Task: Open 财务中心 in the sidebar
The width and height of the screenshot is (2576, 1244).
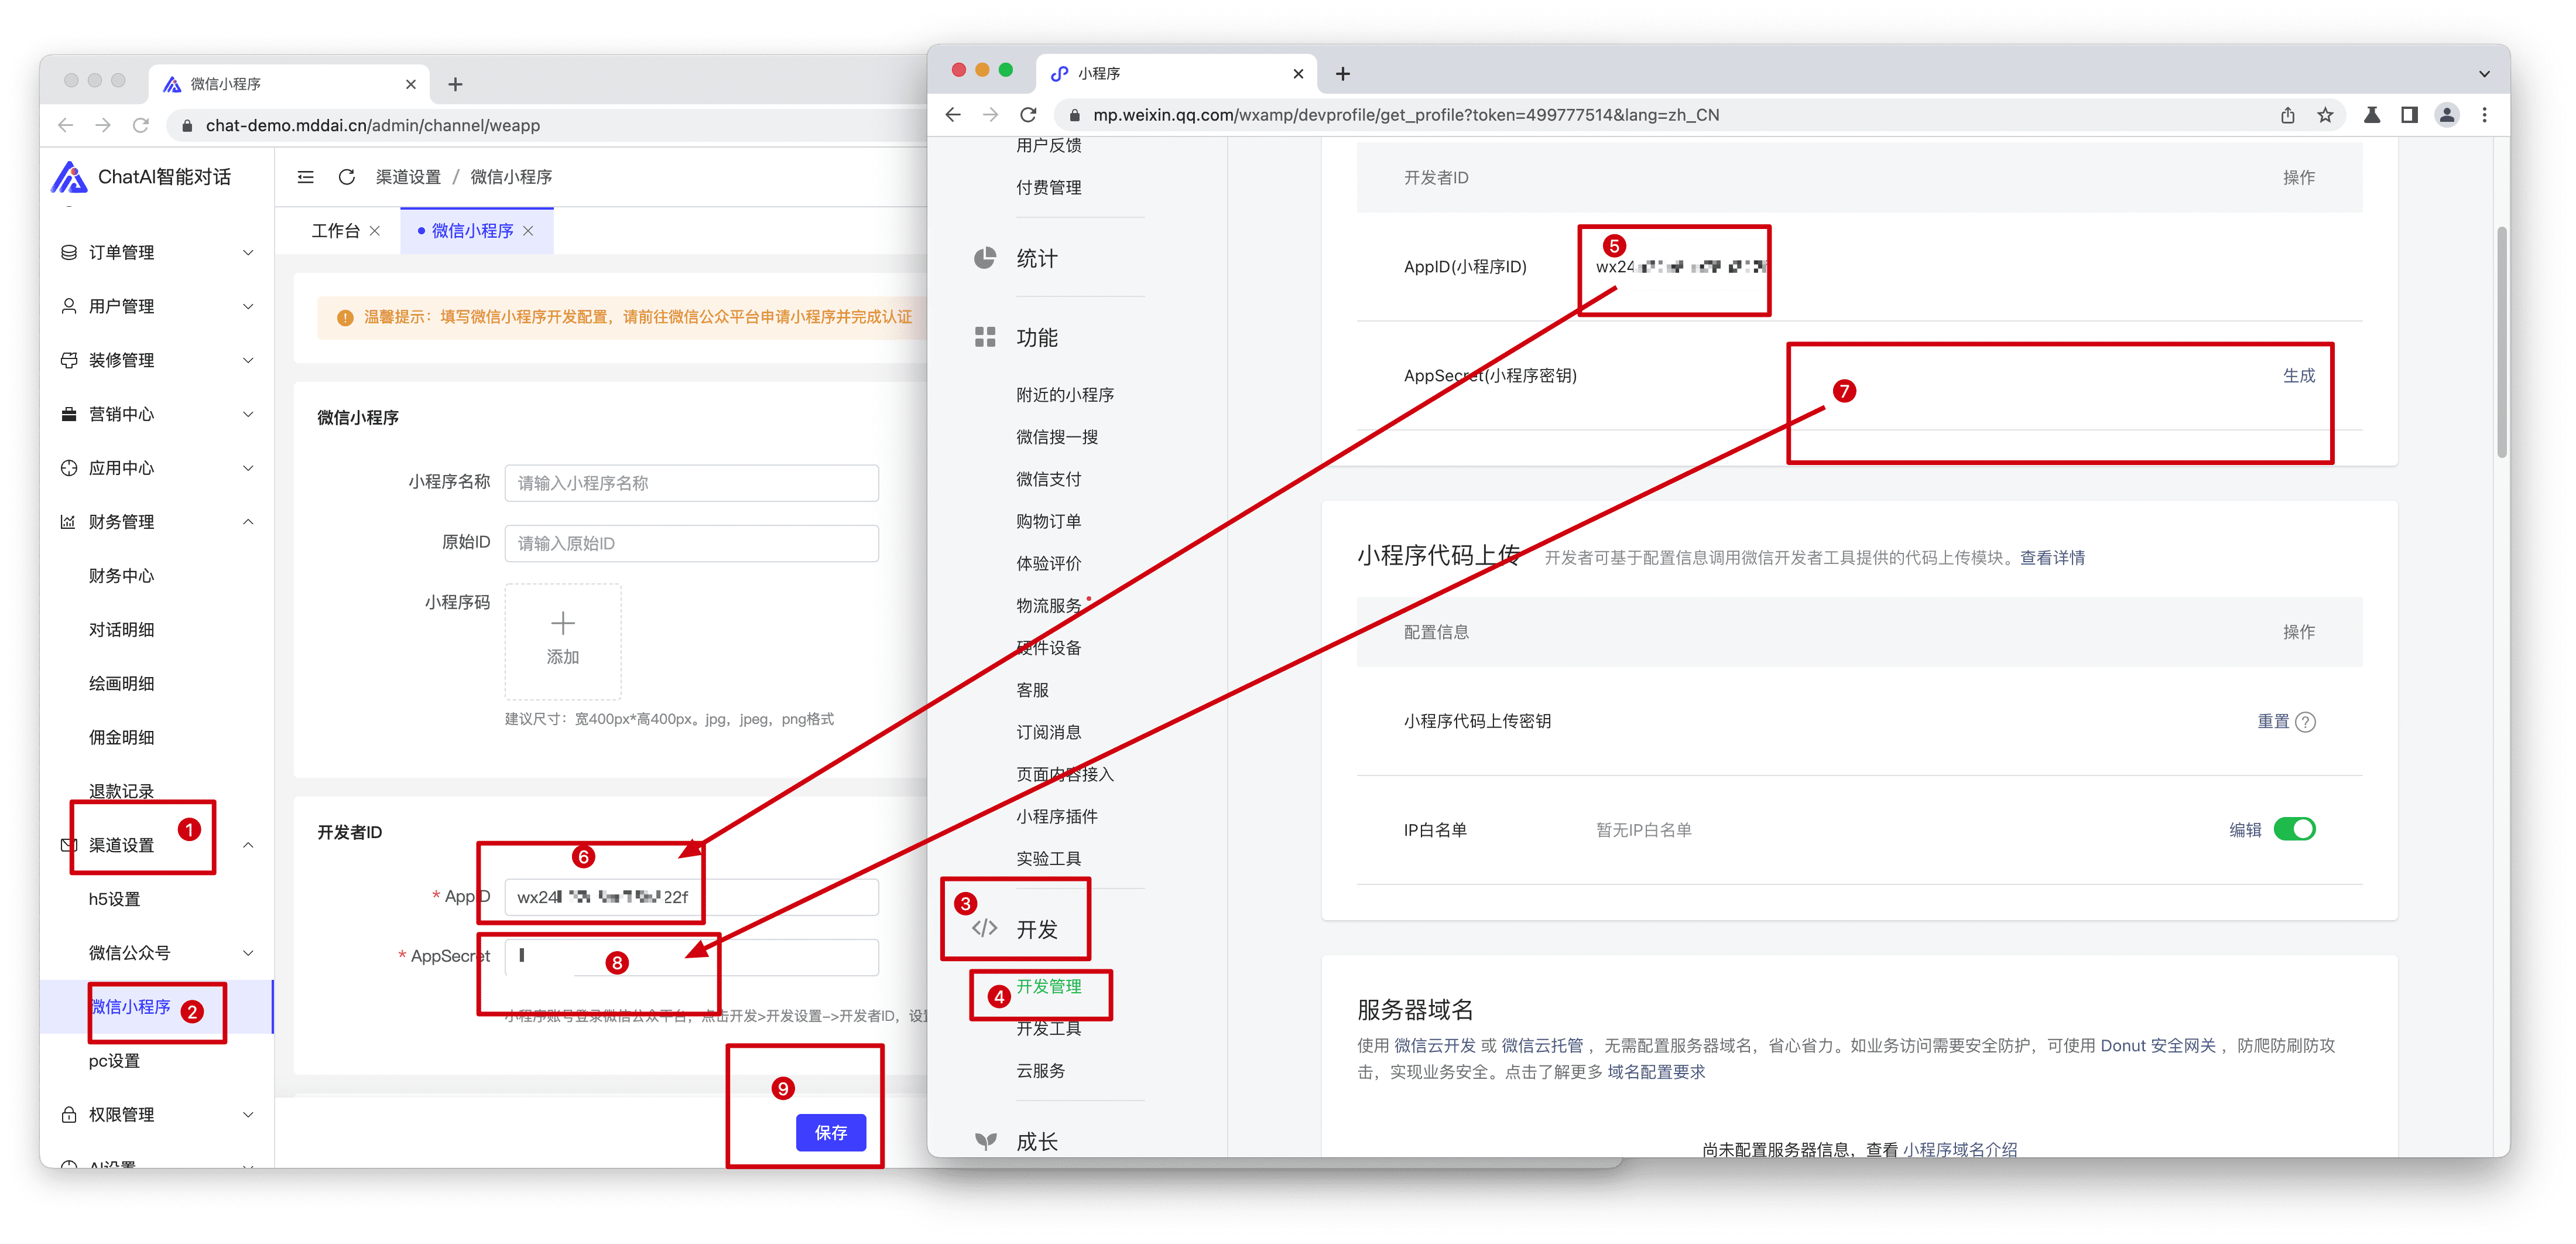Action: click(121, 576)
